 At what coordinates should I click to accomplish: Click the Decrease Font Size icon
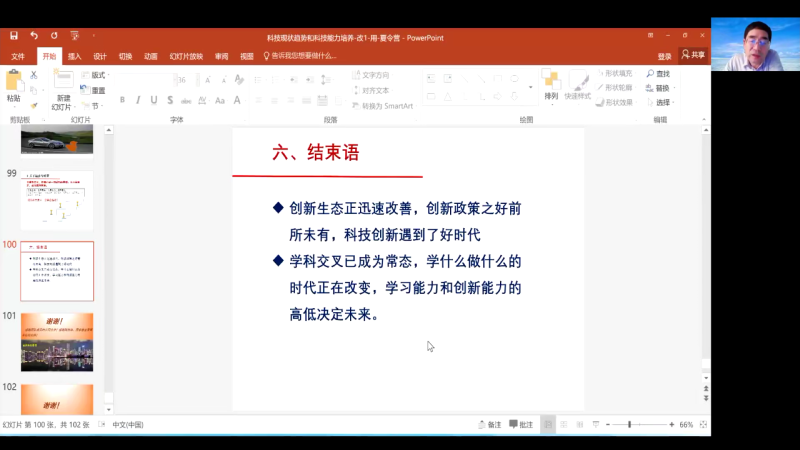click(x=223, y=80)
